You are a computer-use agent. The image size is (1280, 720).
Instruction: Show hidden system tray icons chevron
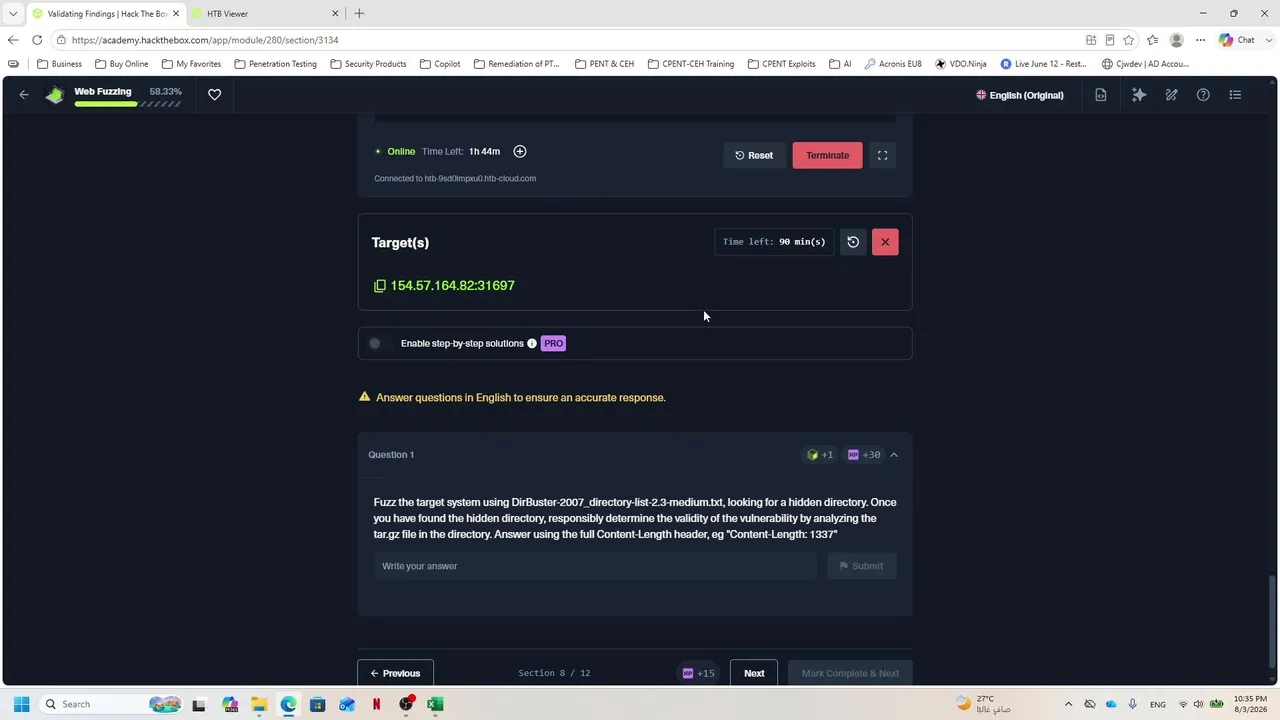tap(1068, 704)
